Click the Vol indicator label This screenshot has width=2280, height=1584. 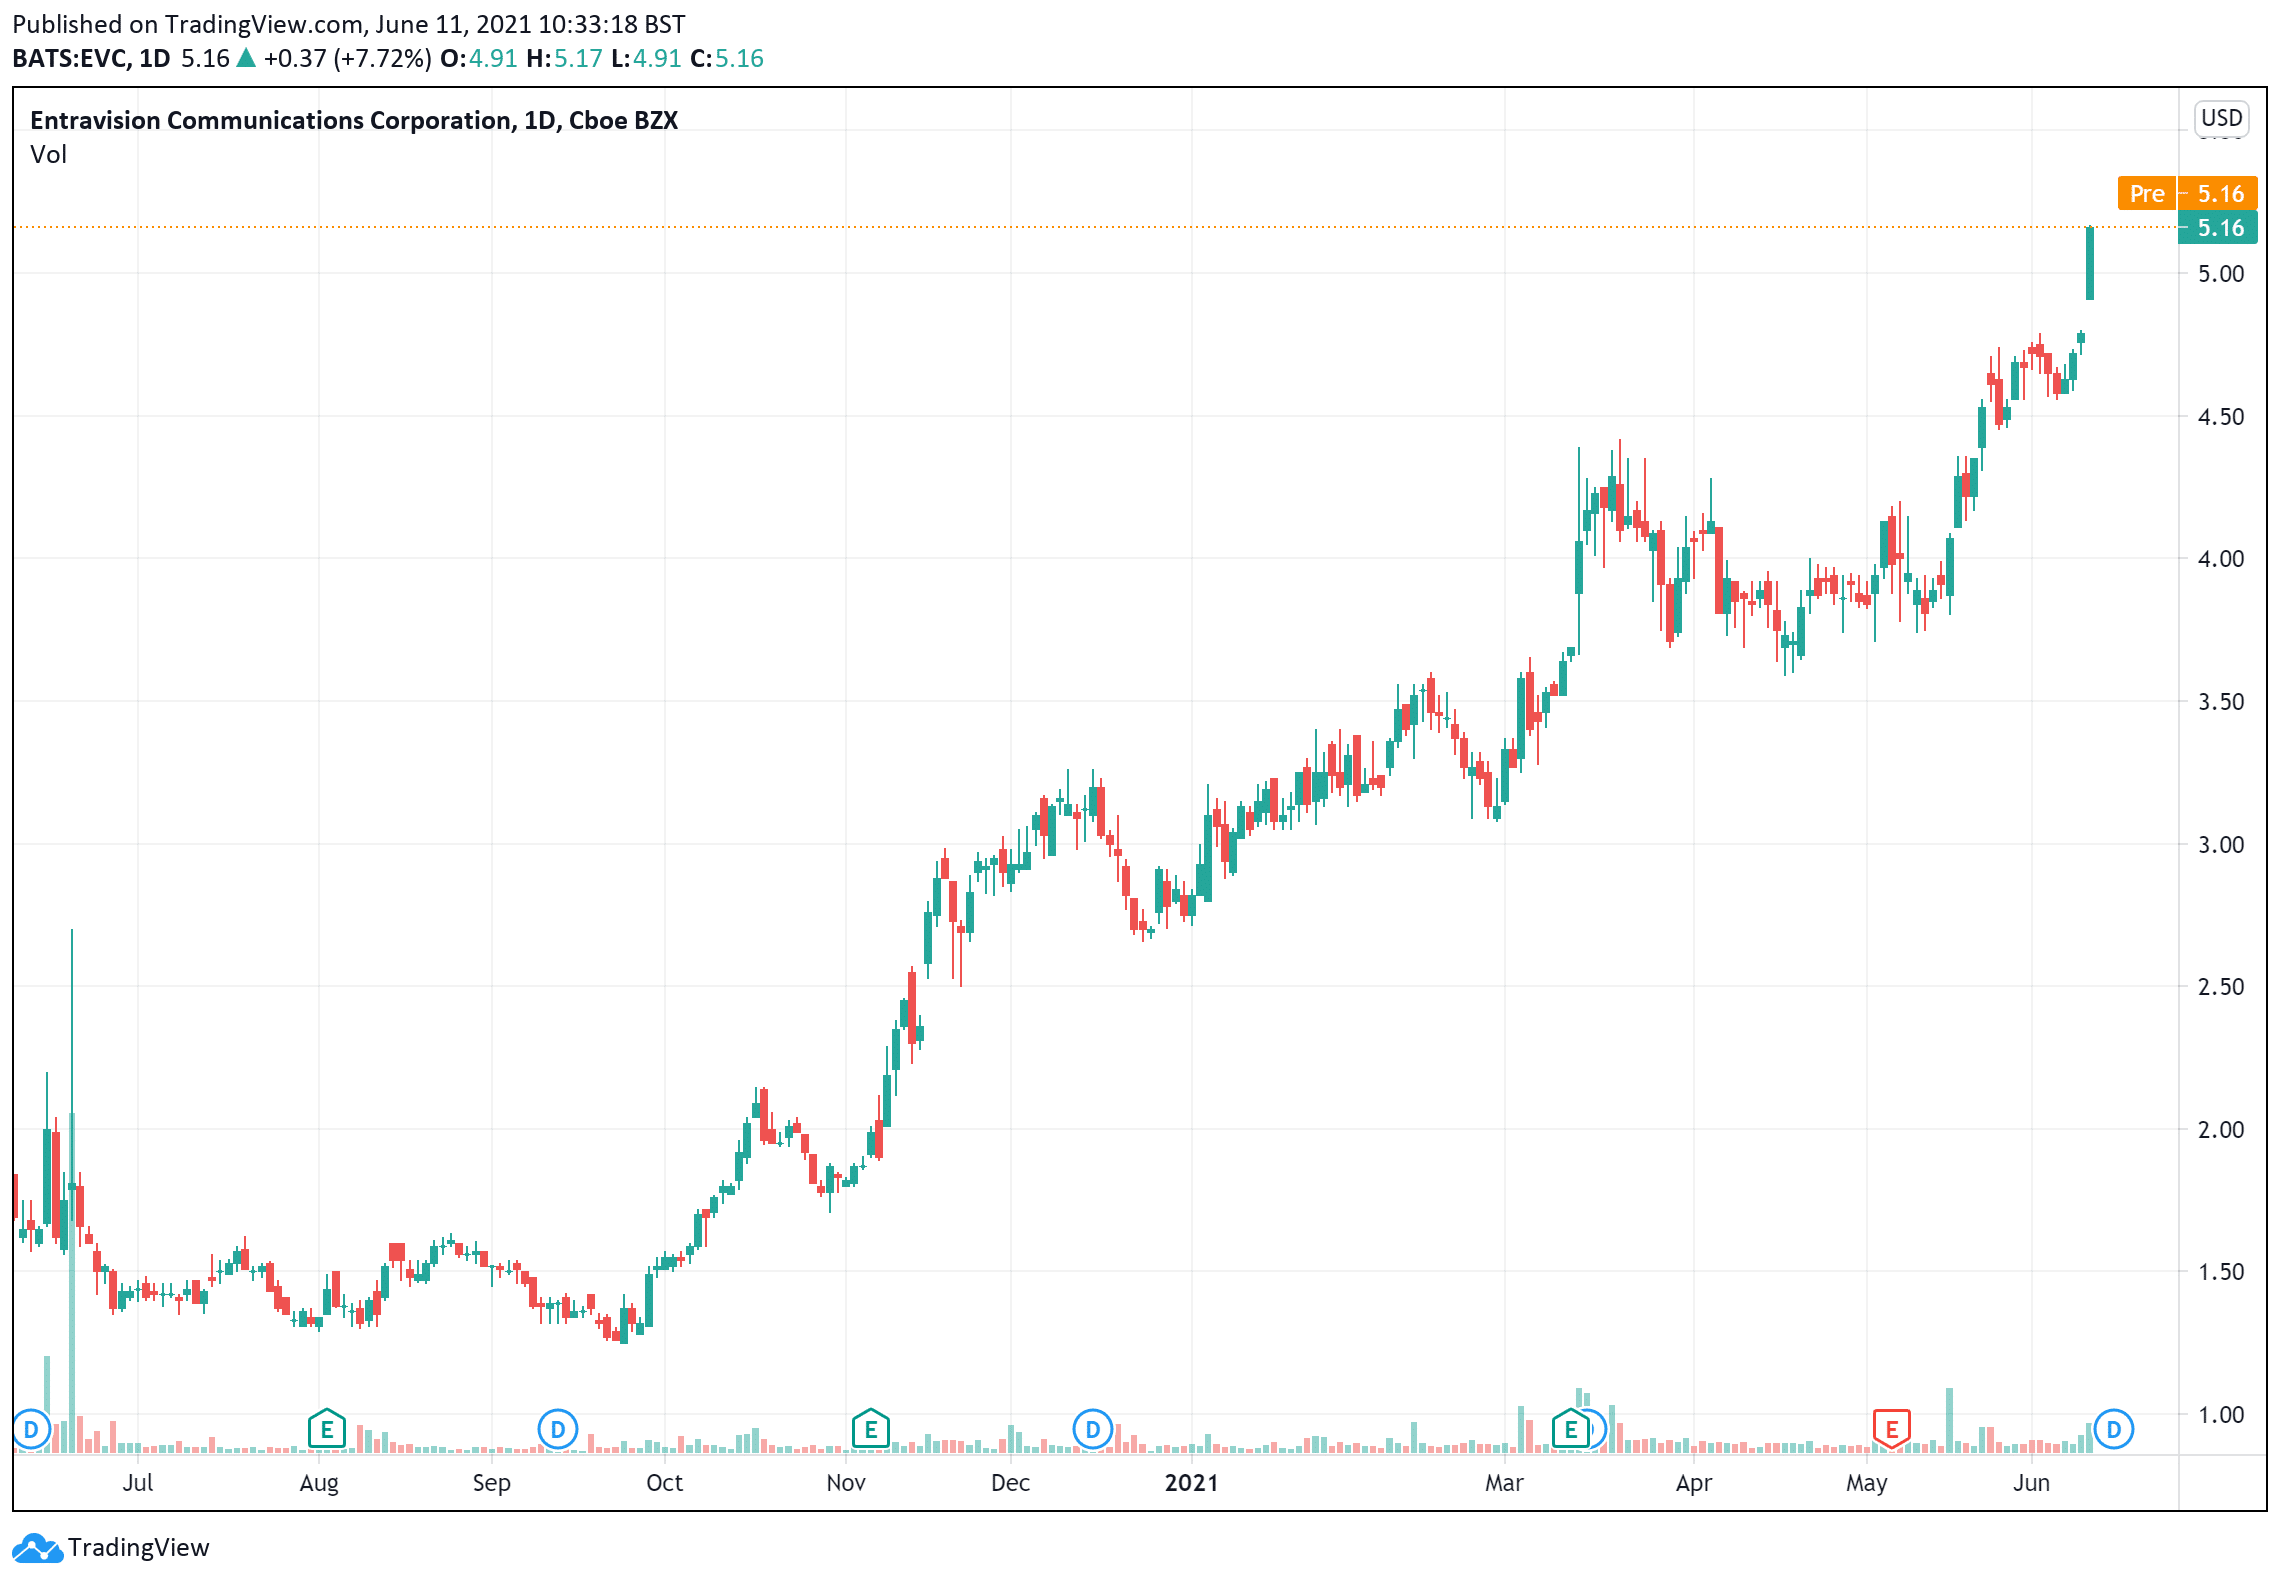[48, 154]
